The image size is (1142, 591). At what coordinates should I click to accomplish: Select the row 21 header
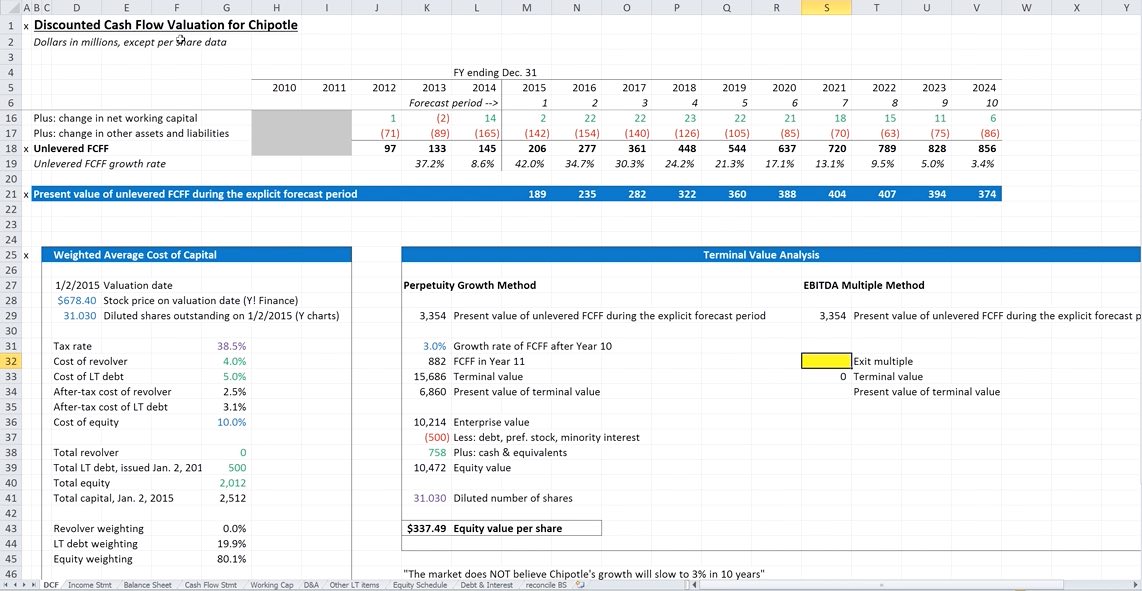[x=11, y=194]
